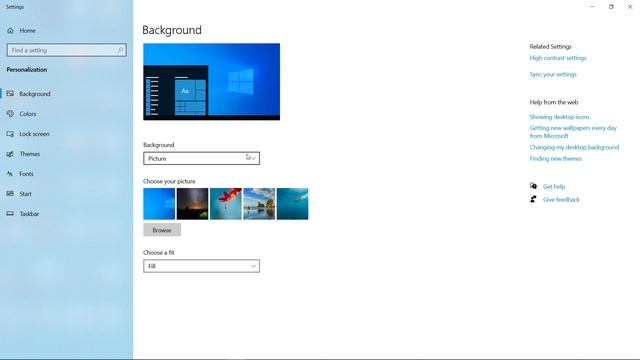Click the Browse button
Screen dimensions: 640x360
(162, 230)
